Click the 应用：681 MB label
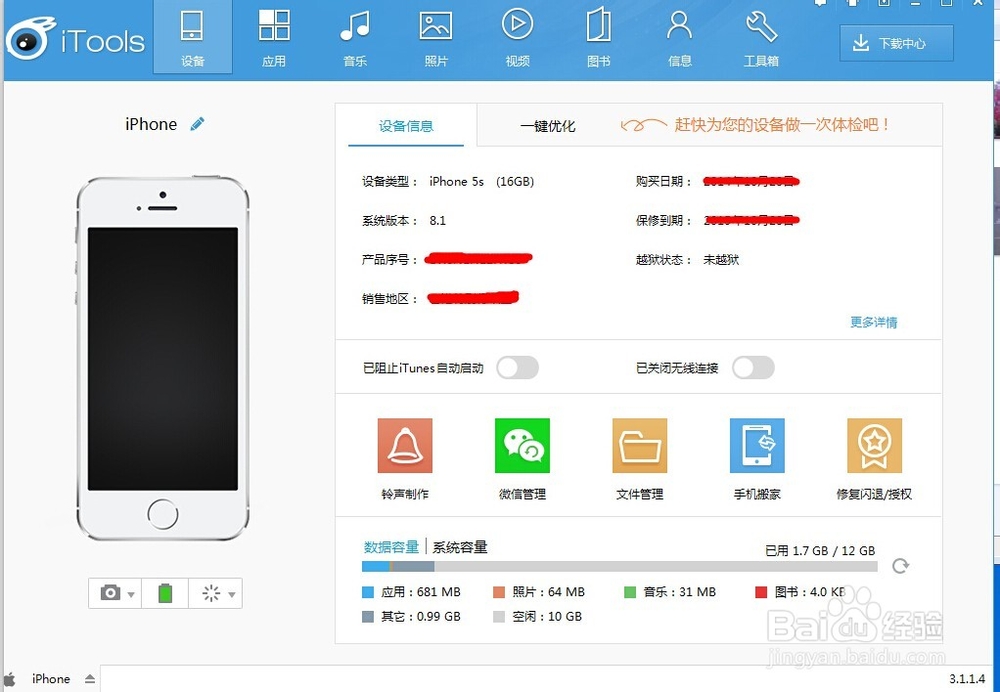1000x692 pixels. [x=420, y=592]
